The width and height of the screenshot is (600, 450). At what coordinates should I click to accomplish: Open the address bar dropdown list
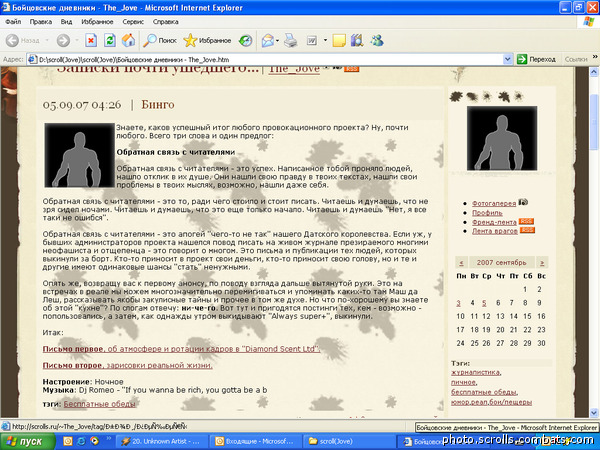point(507,59)
